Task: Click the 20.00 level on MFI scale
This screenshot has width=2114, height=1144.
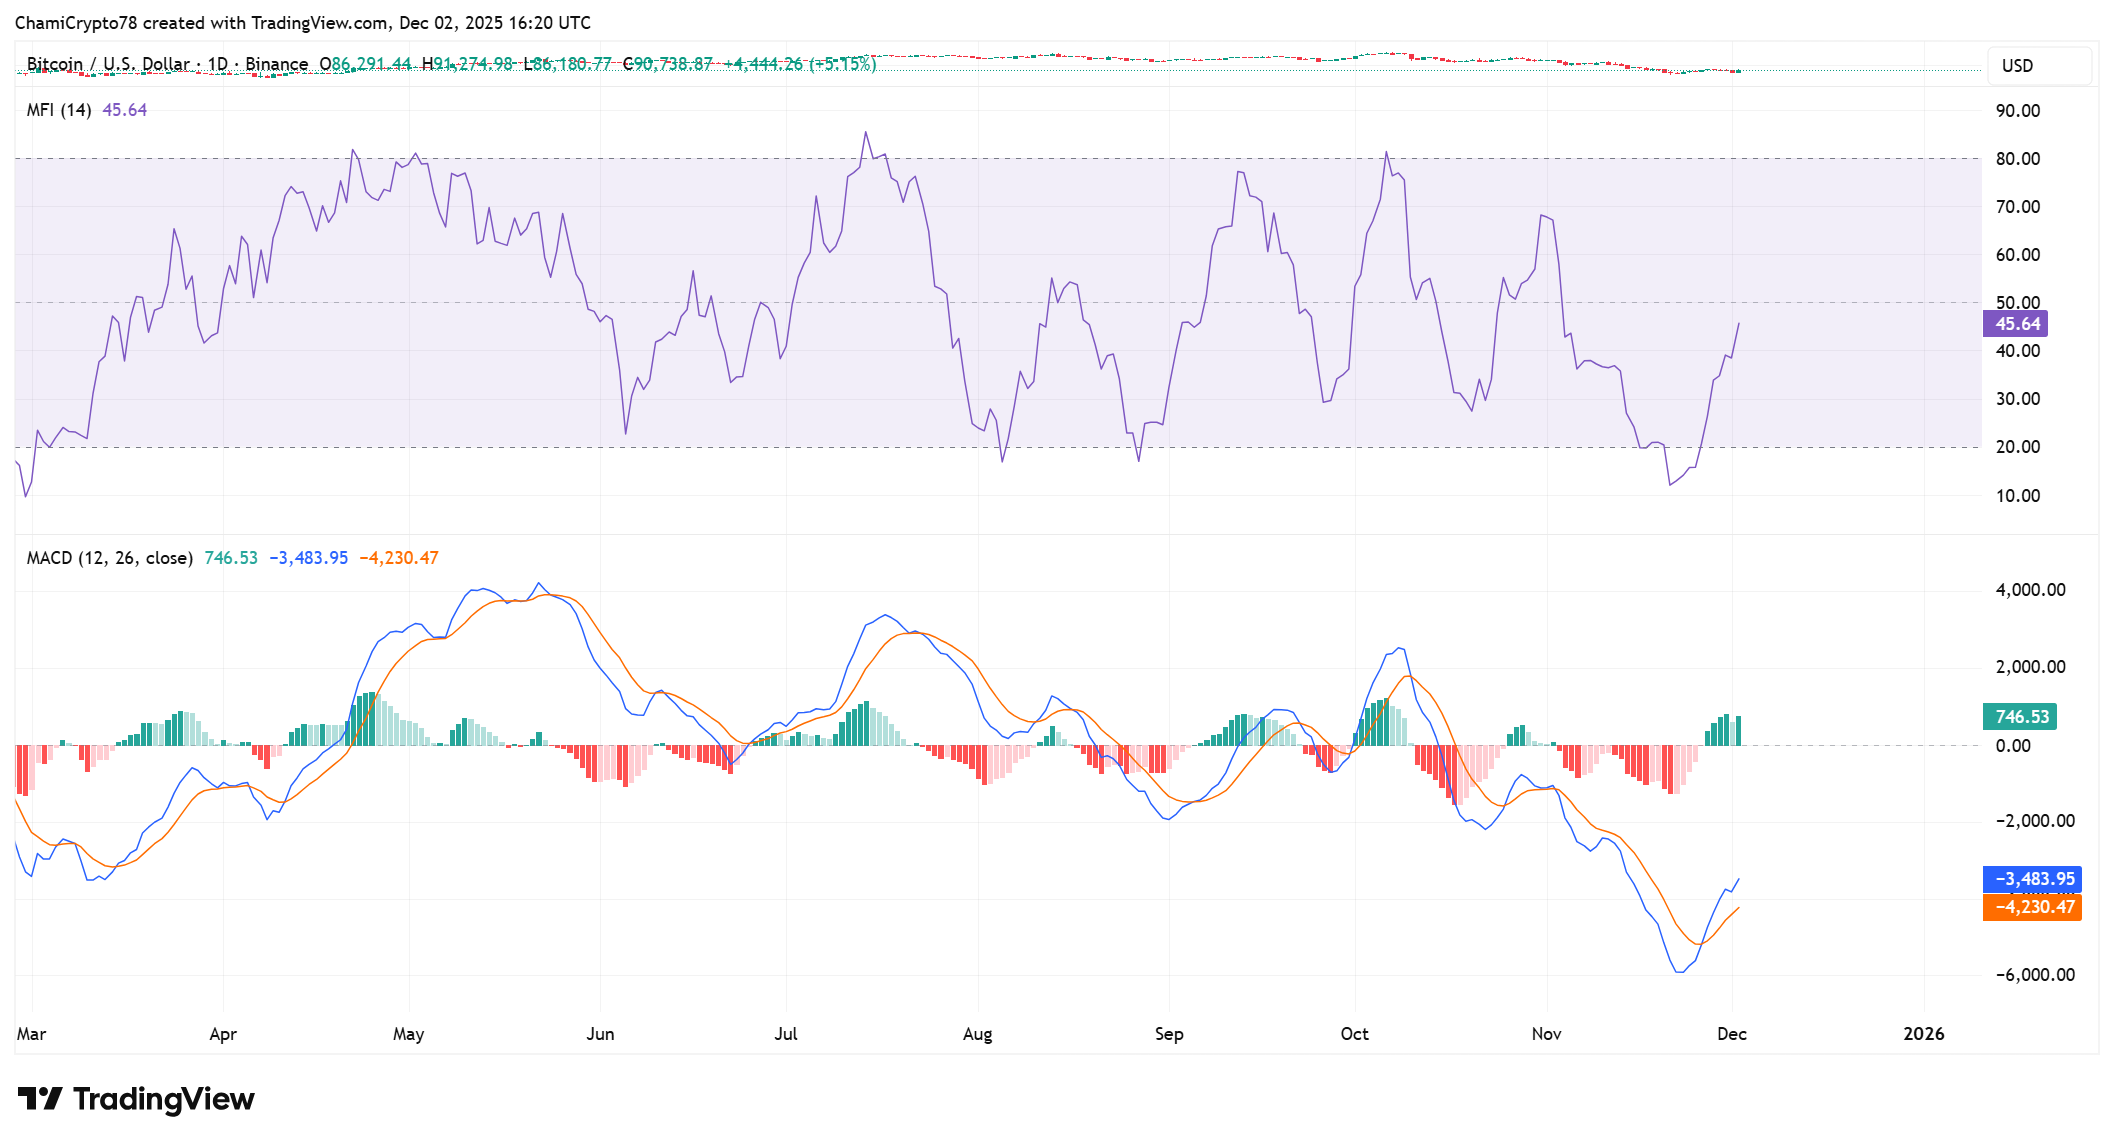Action: click(2017, 447)
